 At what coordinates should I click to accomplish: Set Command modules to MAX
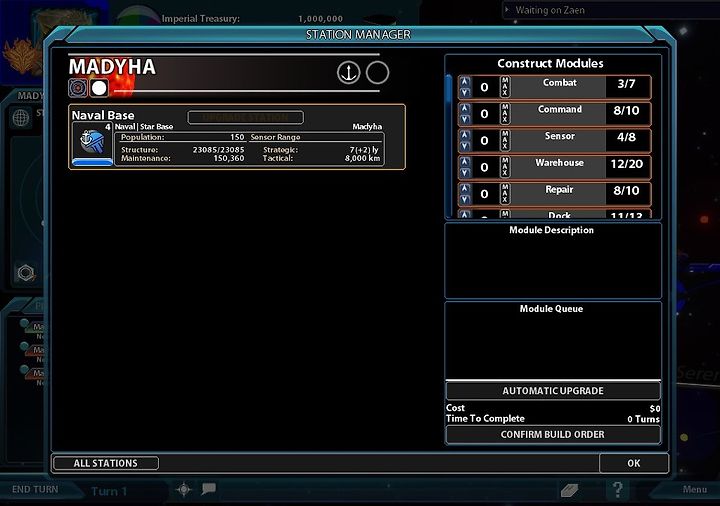pyautogui.click(x=505, y=113)
